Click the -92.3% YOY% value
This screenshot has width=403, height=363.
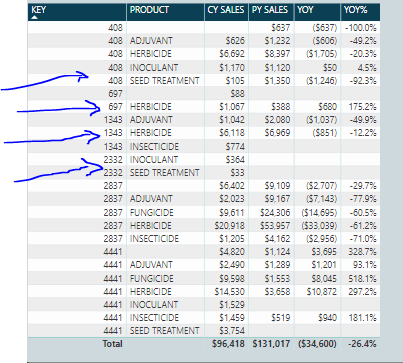(x=363, y=81)
